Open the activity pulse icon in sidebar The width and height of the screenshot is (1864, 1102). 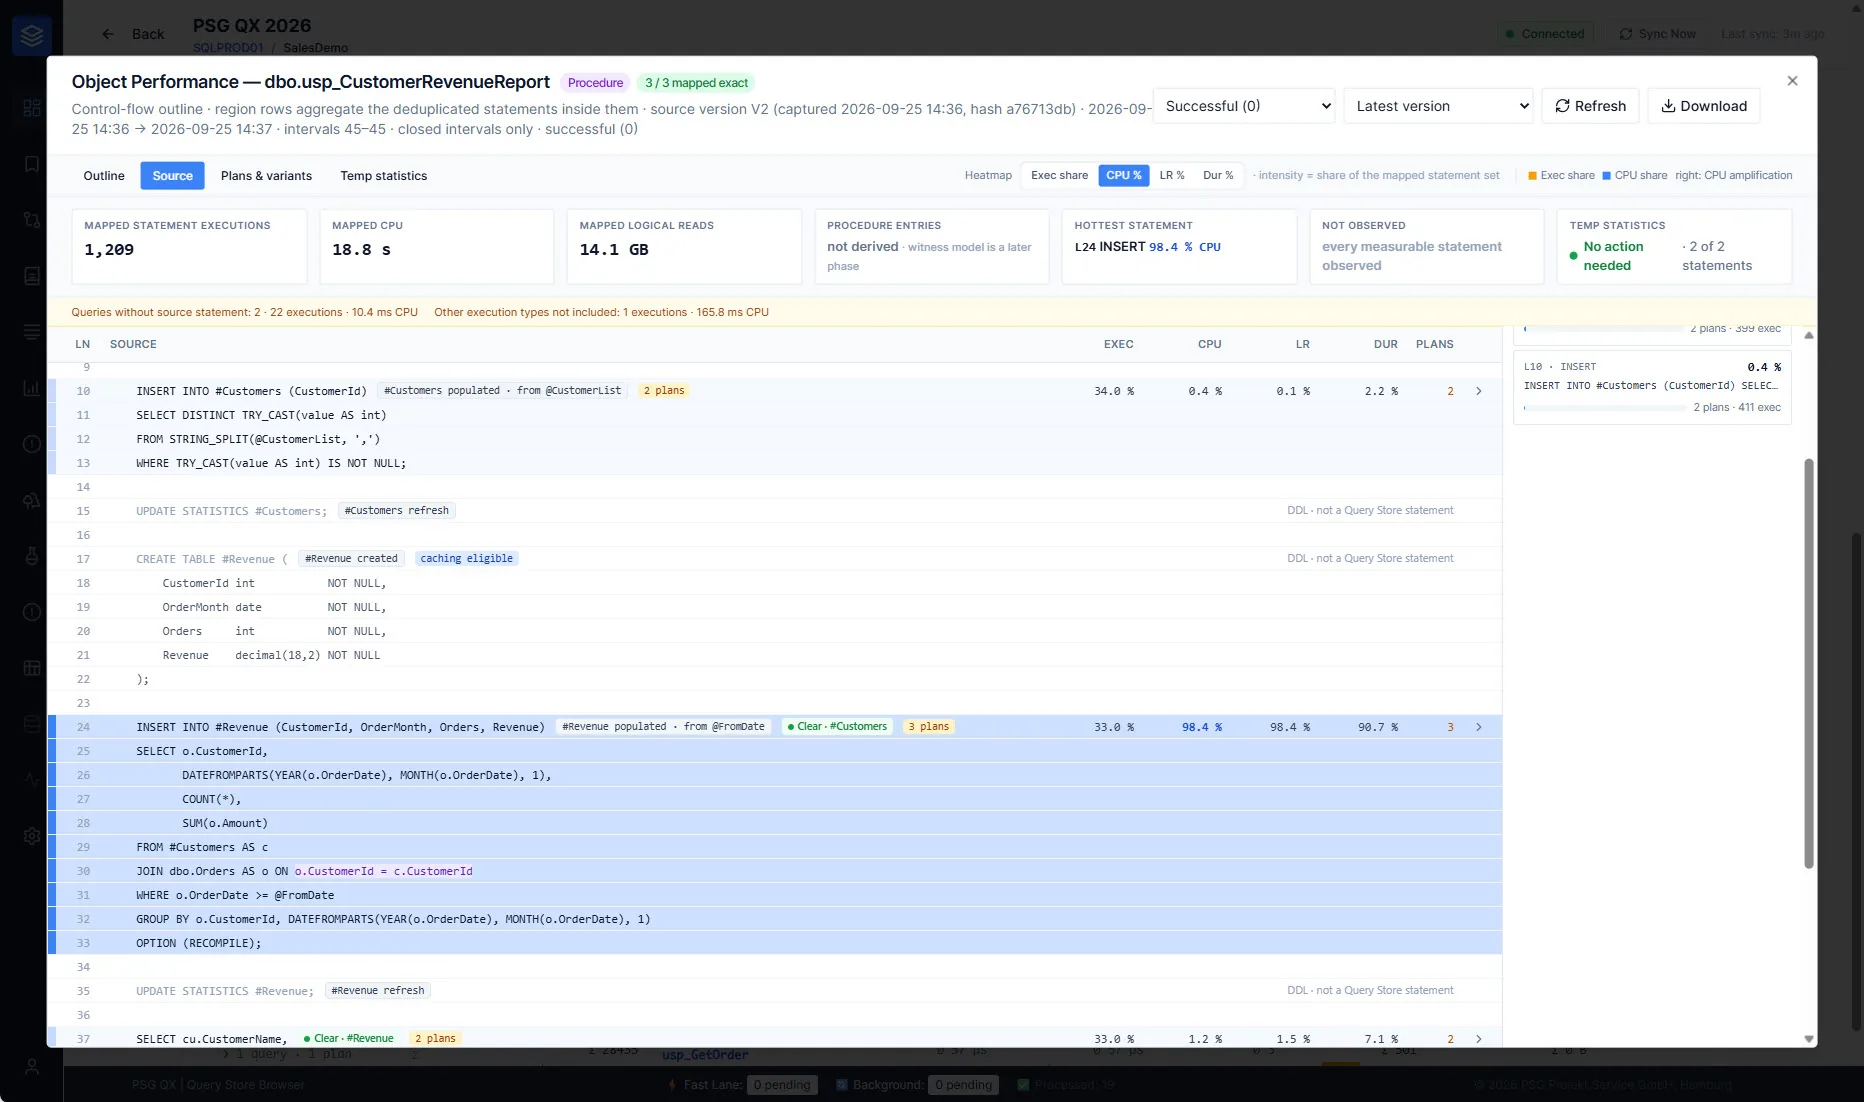[32, 780]
